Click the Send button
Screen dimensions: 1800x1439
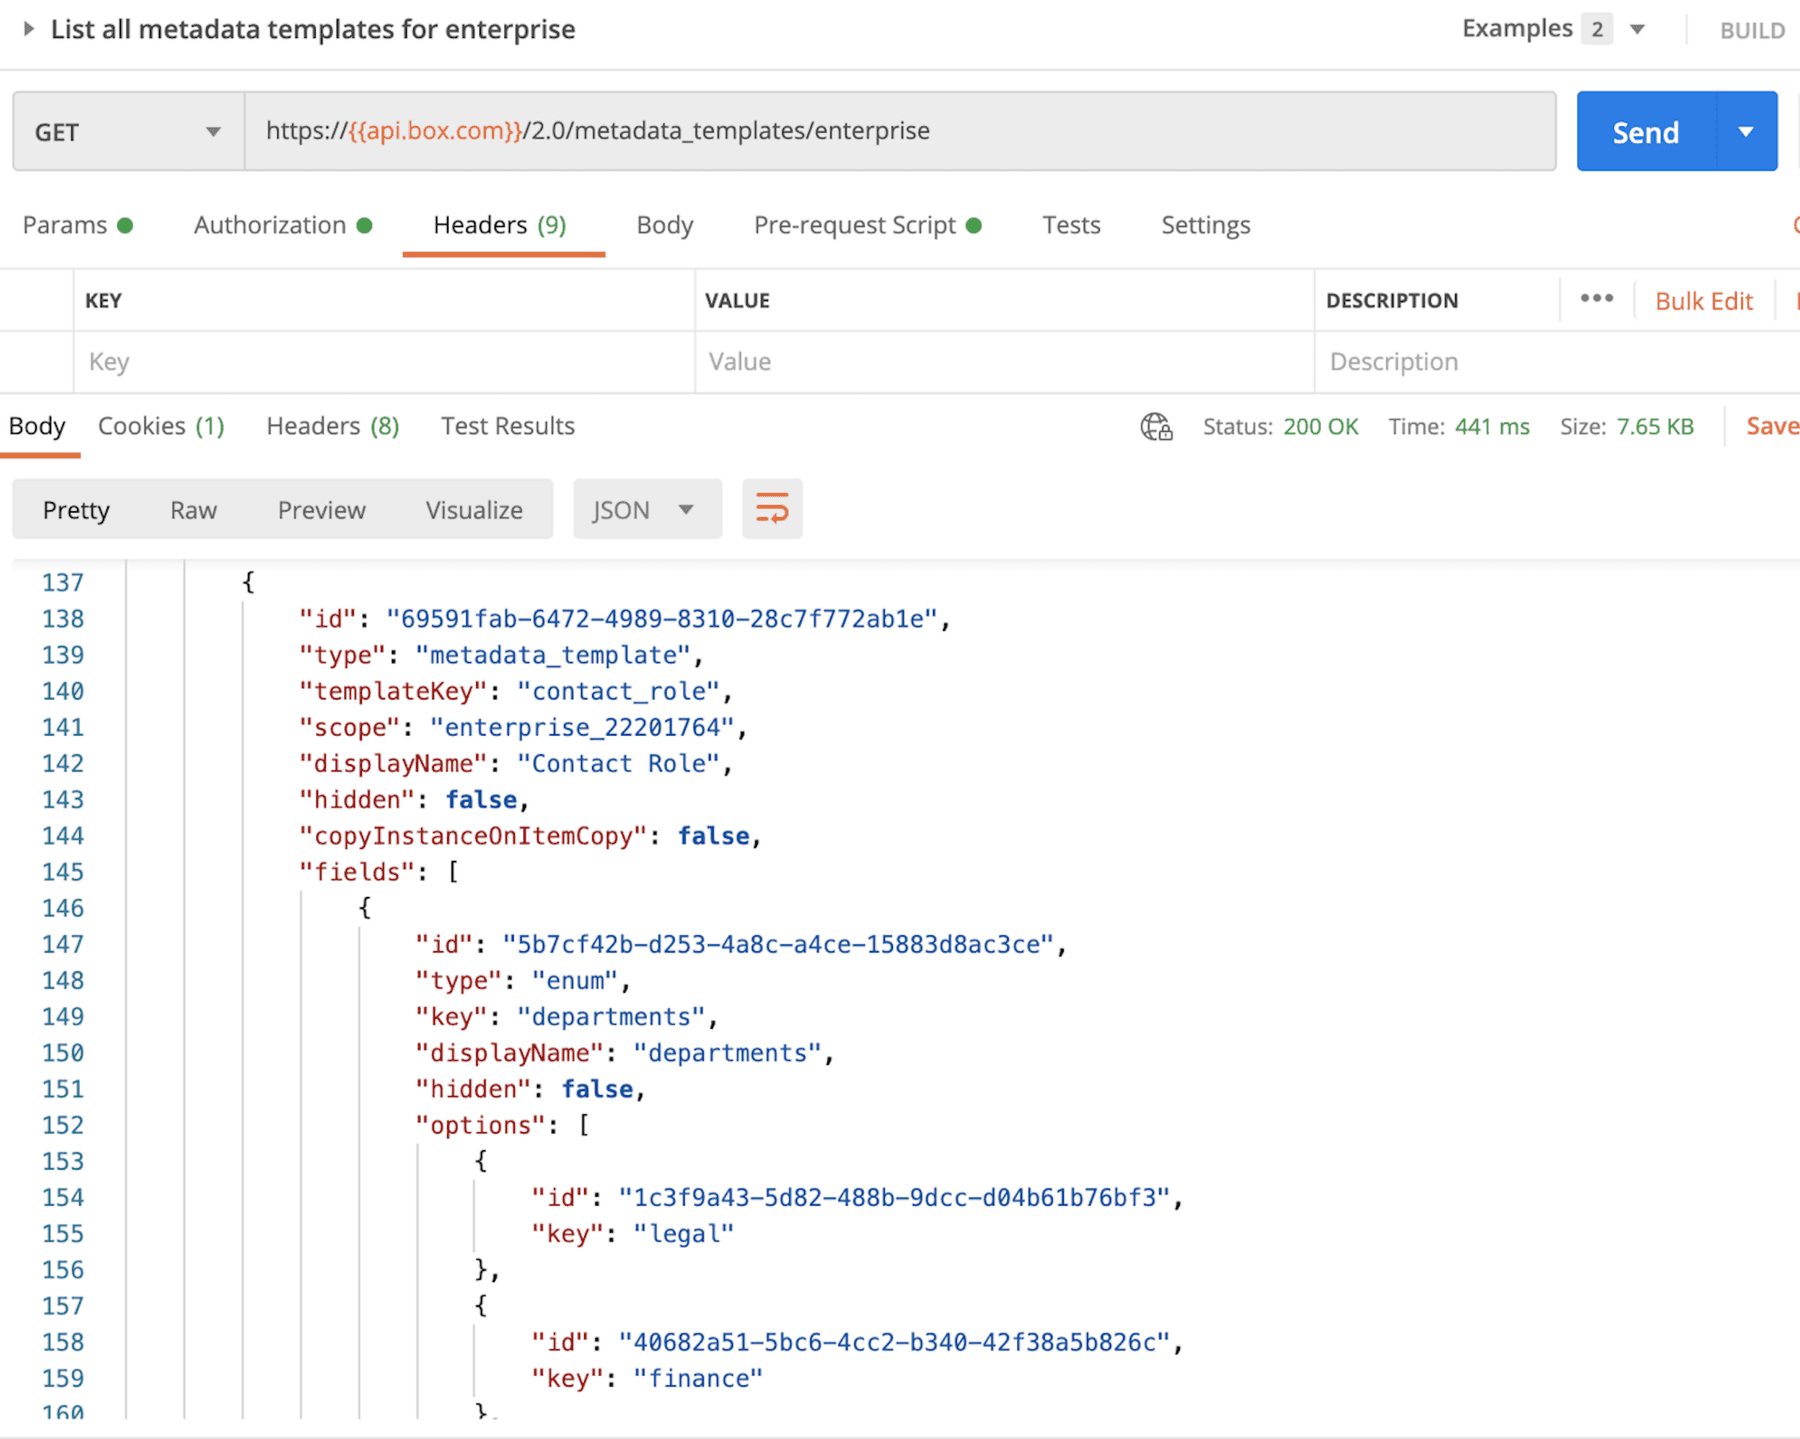pyautogui.click(x=1646, y=131)
